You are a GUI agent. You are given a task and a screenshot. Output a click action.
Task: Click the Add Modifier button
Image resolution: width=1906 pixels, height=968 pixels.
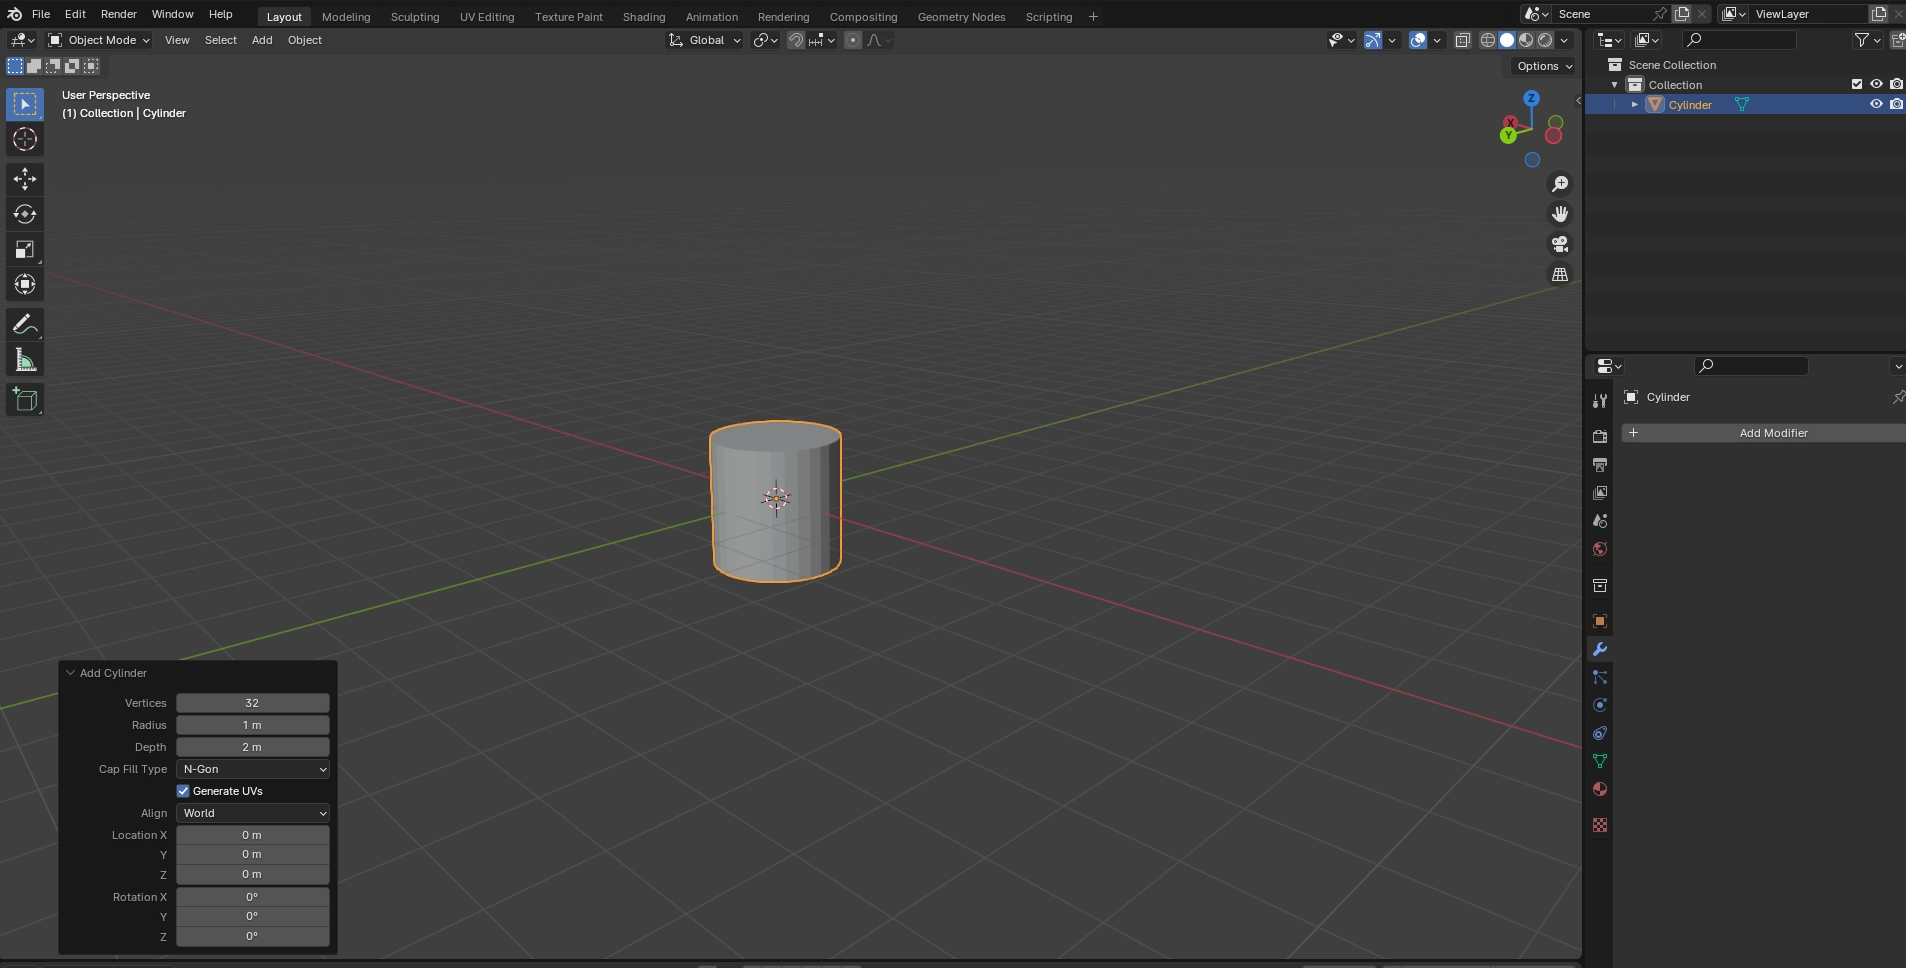click(1772, 432)
